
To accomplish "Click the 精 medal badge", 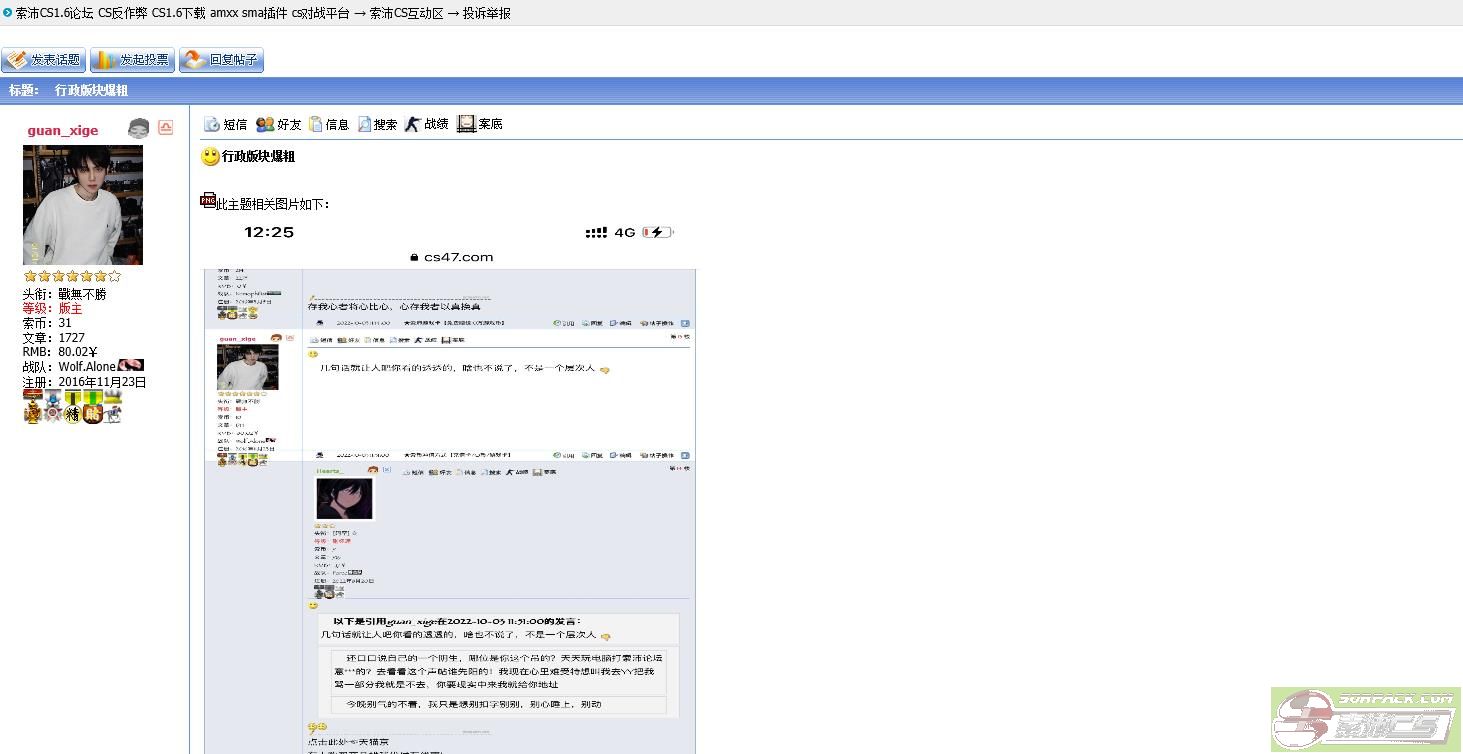I will click(72, 406).
